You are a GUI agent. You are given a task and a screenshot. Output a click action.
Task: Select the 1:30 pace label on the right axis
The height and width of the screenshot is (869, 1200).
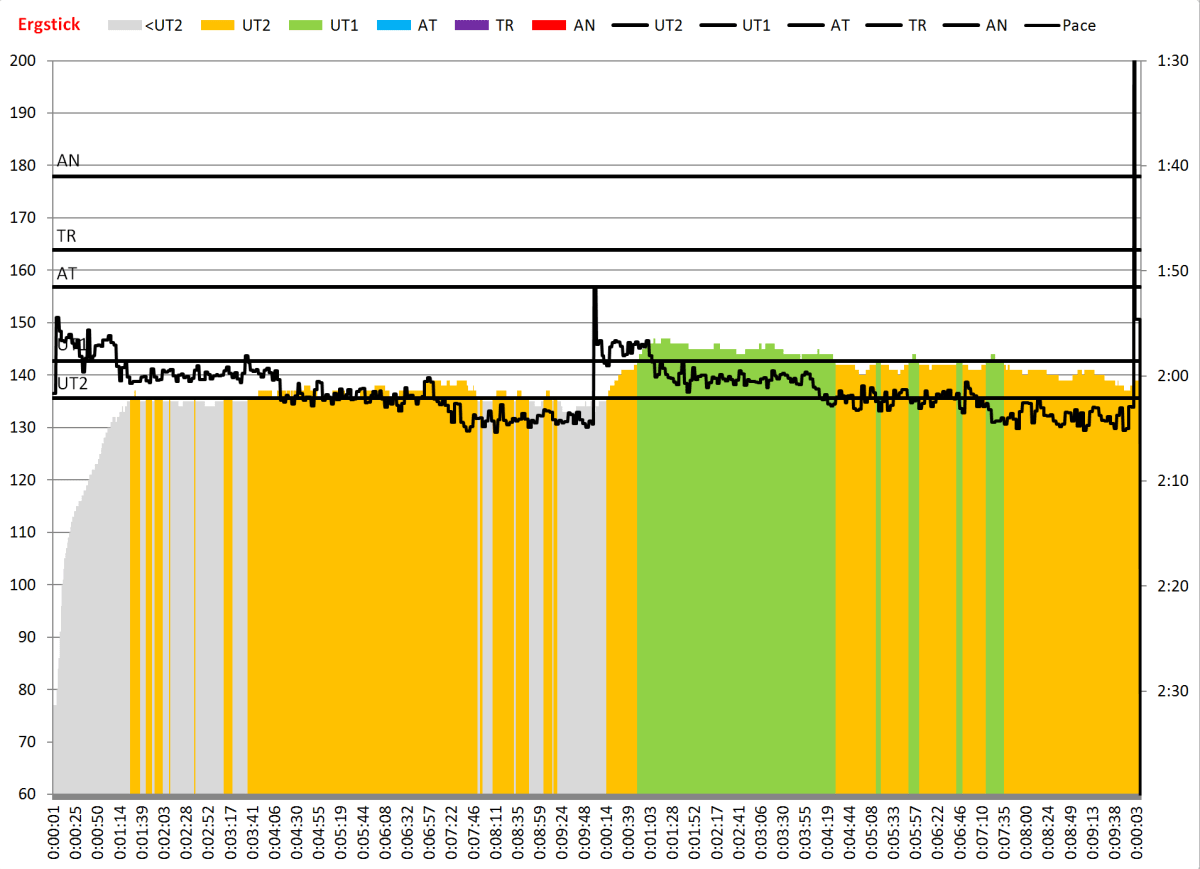pyautogui.click(x=1171, y=61)
